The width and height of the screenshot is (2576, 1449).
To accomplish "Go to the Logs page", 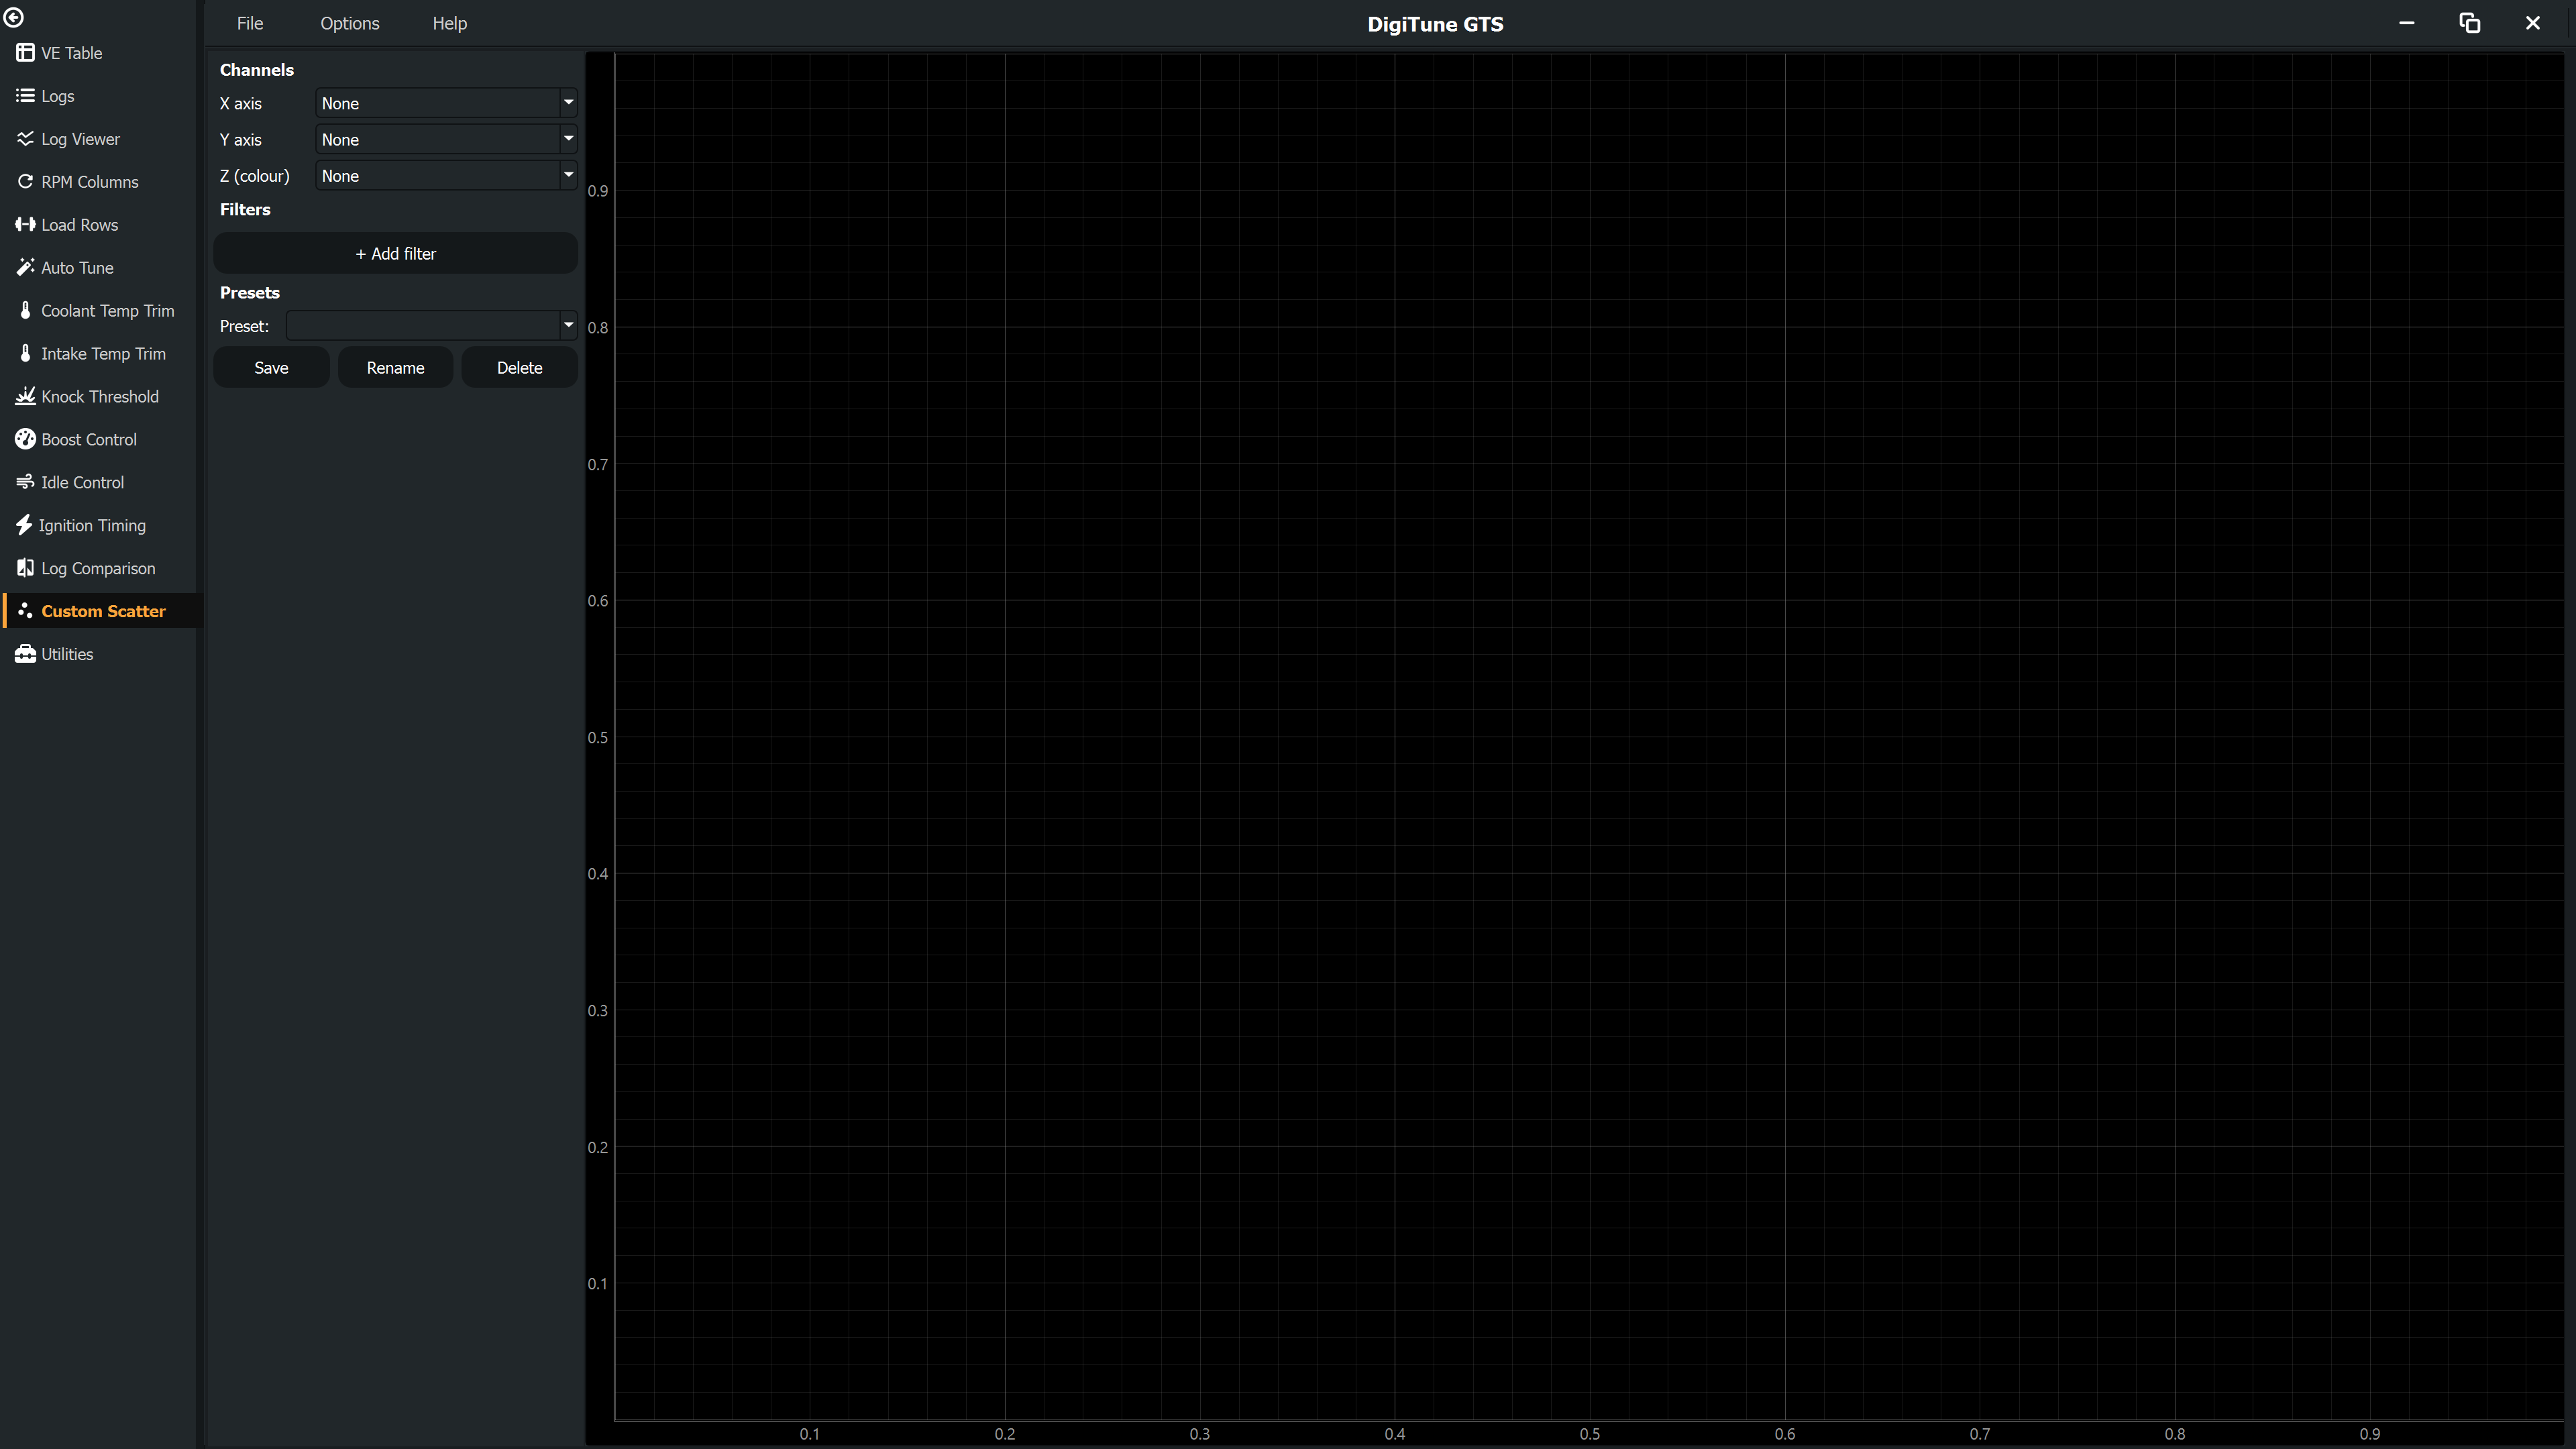I will [x=100, y=96].
